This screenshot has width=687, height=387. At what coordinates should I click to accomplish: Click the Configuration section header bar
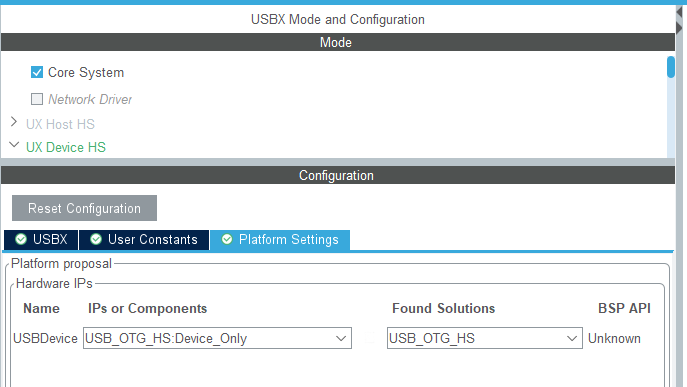coord(338,175)
